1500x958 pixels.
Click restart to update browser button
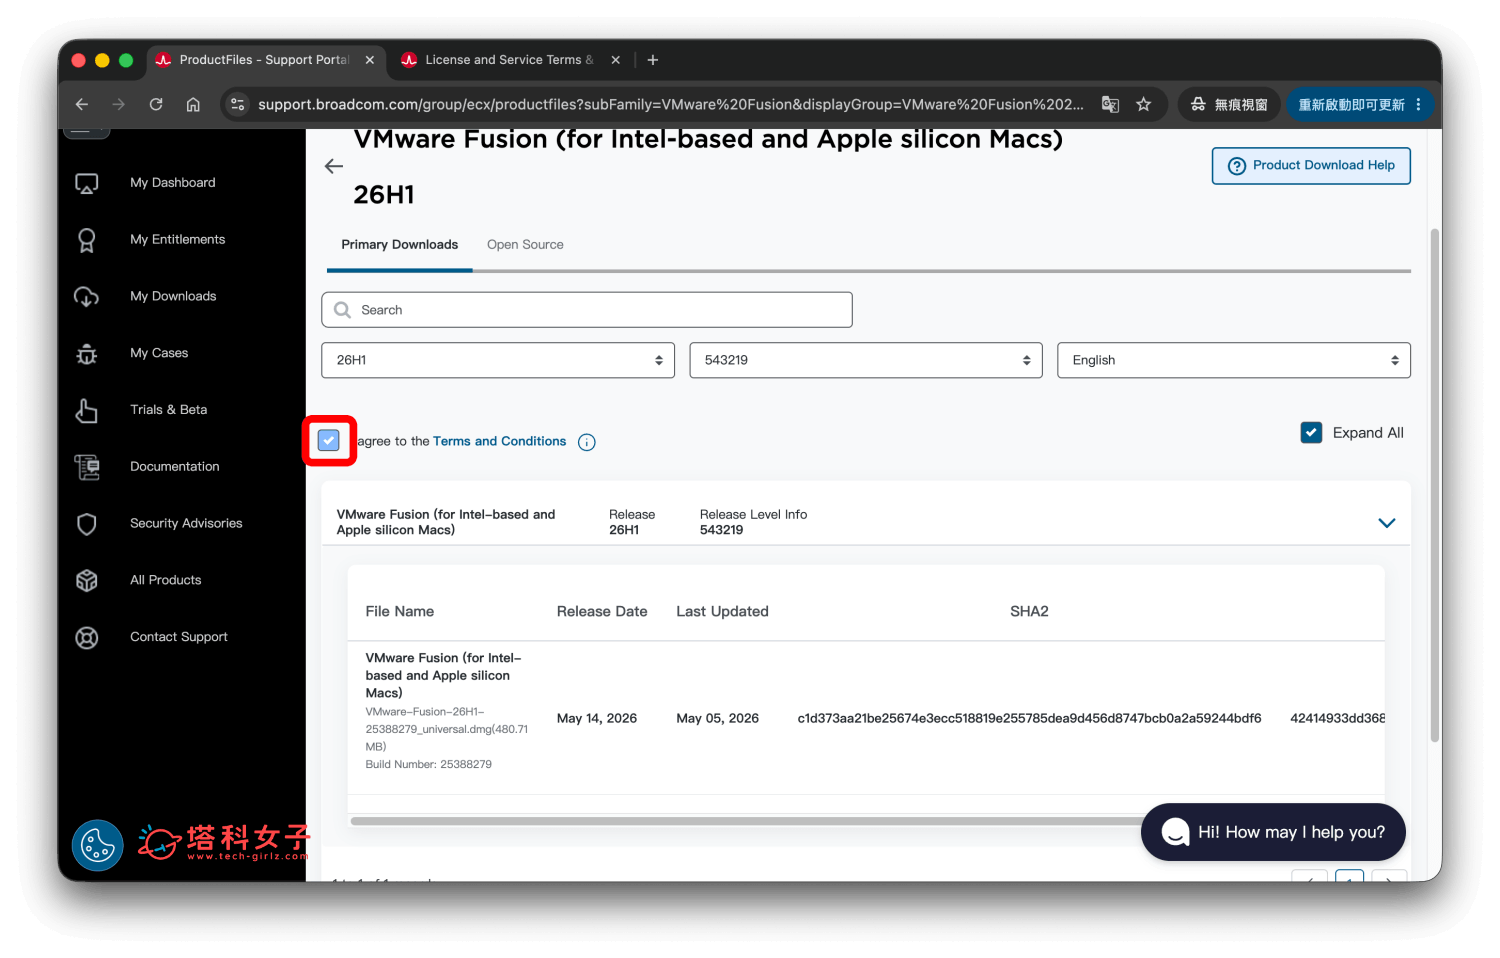pyautogui.click(x=1361, y=104)
